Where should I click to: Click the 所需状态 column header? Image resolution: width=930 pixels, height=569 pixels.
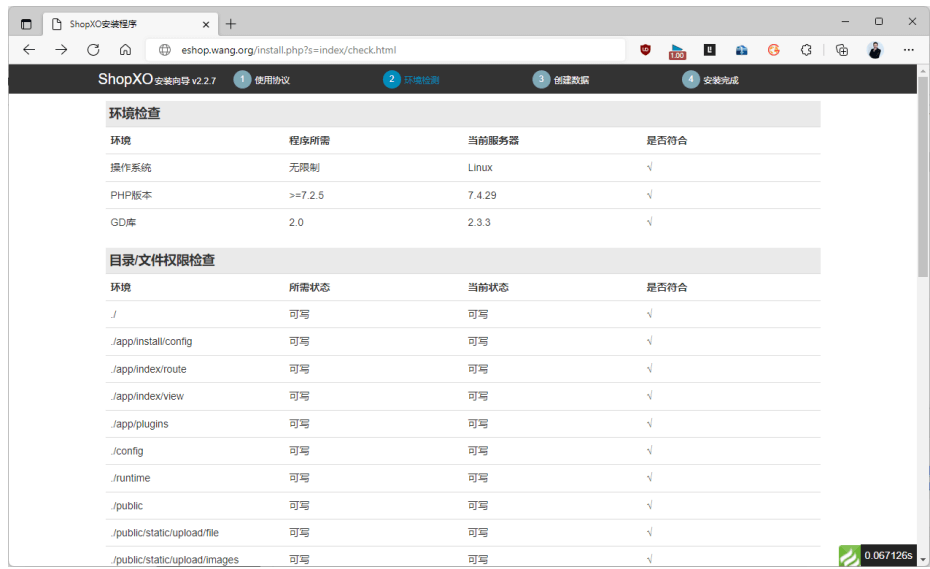click(309, 287)
